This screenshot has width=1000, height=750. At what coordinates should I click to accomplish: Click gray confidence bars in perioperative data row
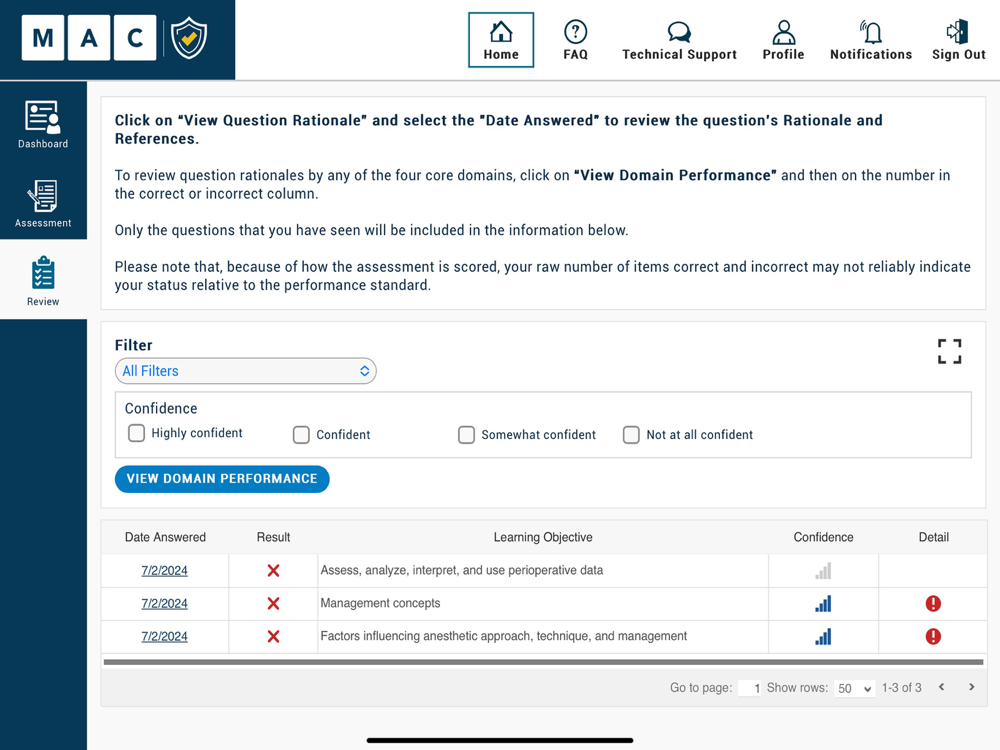pyautogui.click(x=823, y=571)
